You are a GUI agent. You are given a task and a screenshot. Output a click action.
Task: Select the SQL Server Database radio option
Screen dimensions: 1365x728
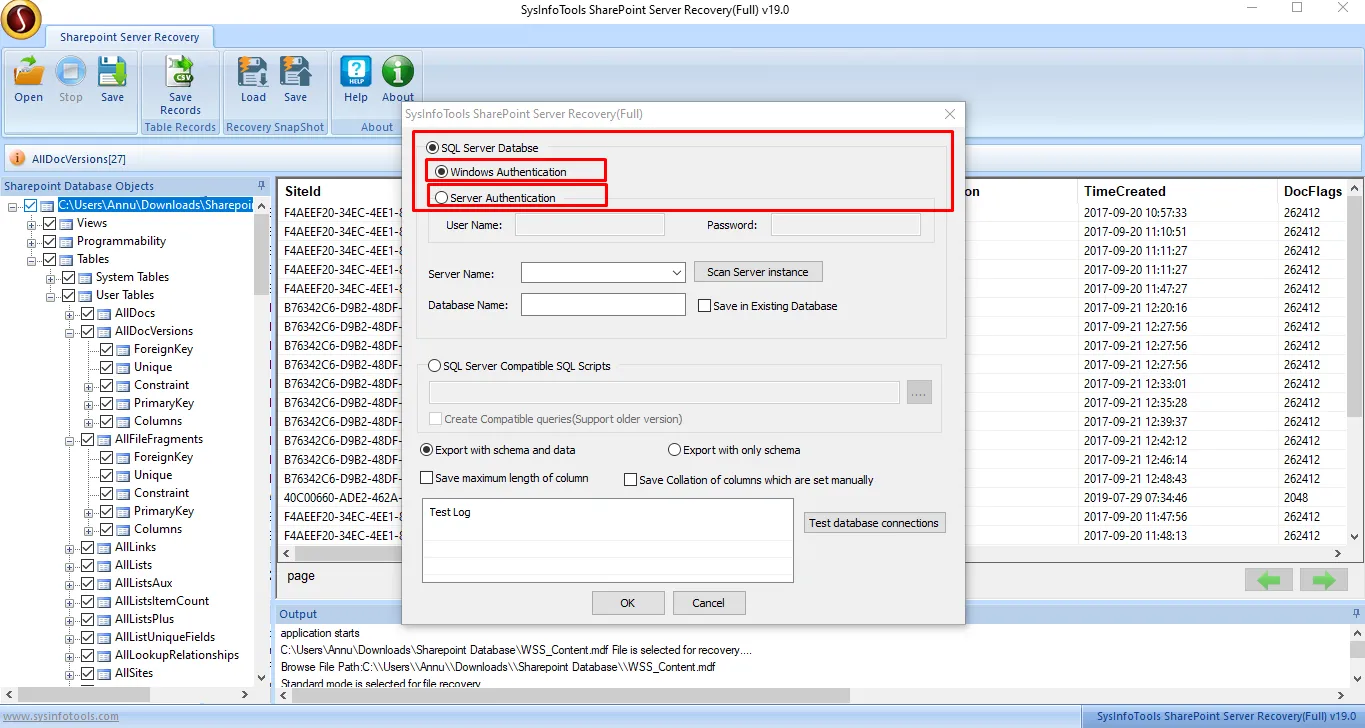(434, 148)
